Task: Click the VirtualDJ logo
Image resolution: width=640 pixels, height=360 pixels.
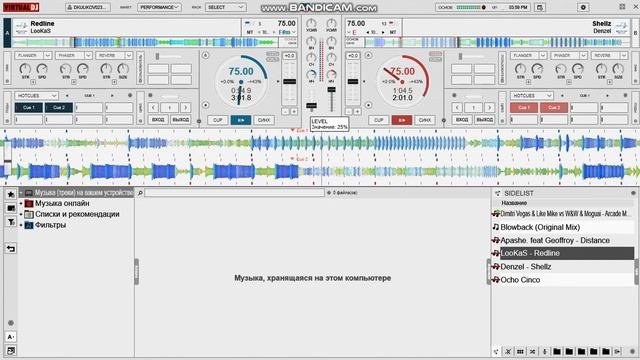Action: tap(21, 7)
